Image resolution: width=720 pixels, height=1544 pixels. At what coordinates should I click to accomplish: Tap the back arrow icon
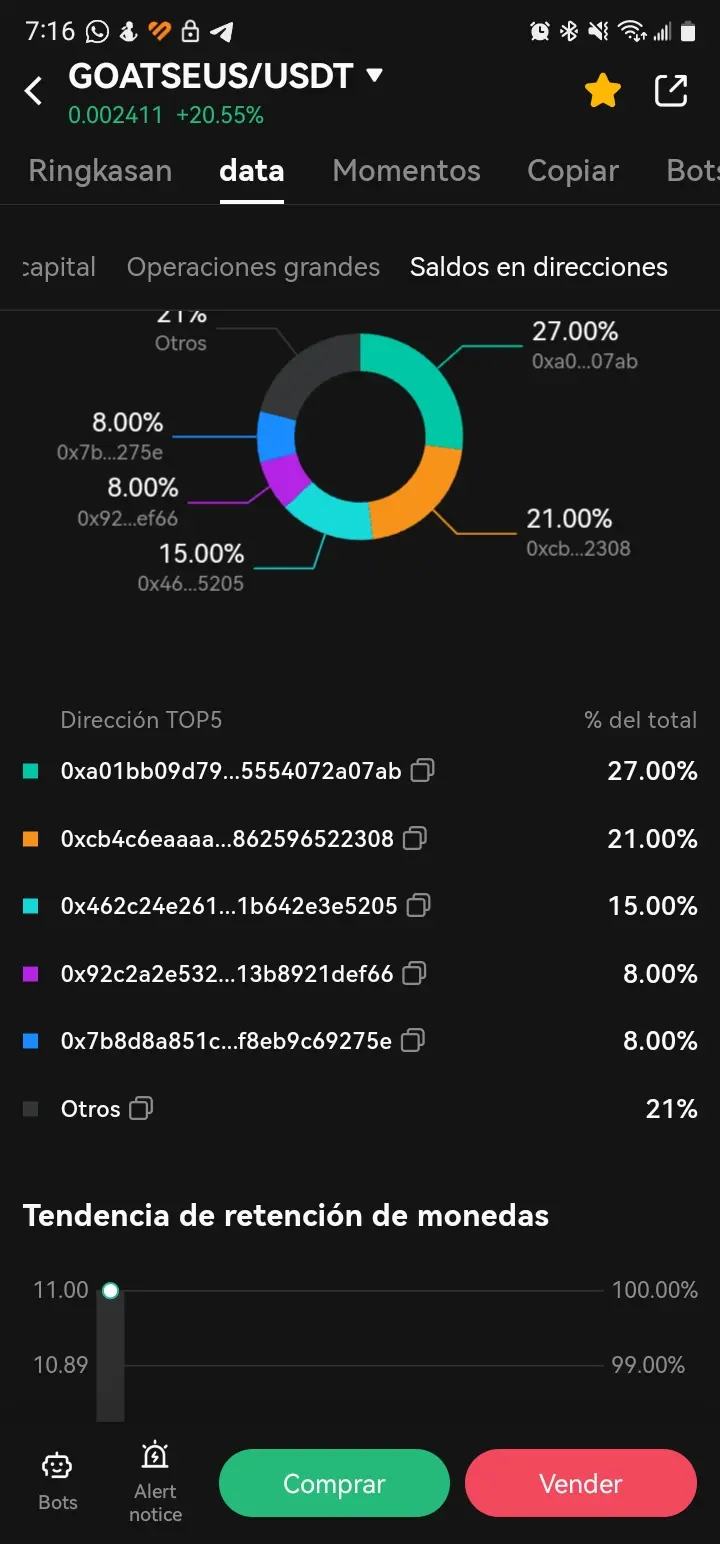click(34, 91)
